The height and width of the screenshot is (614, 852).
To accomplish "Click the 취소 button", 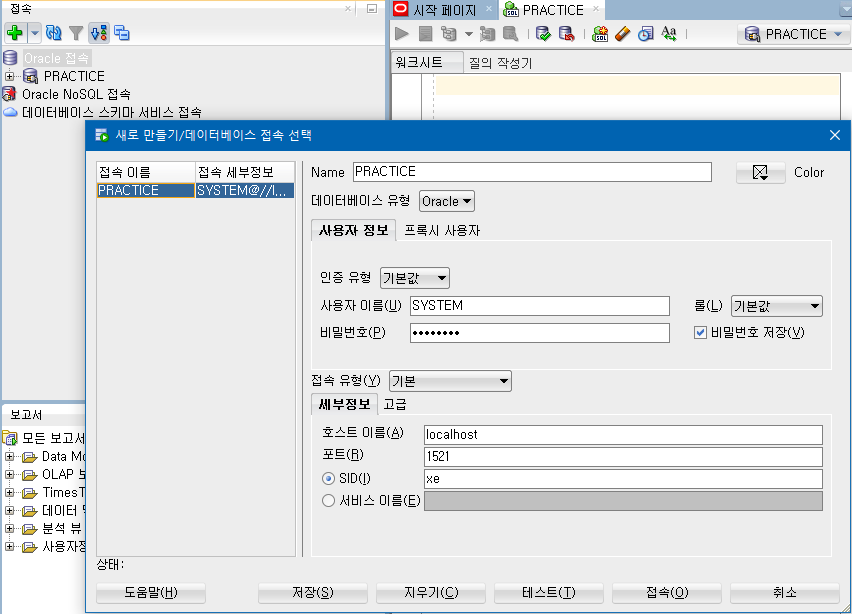I will 785,592.
